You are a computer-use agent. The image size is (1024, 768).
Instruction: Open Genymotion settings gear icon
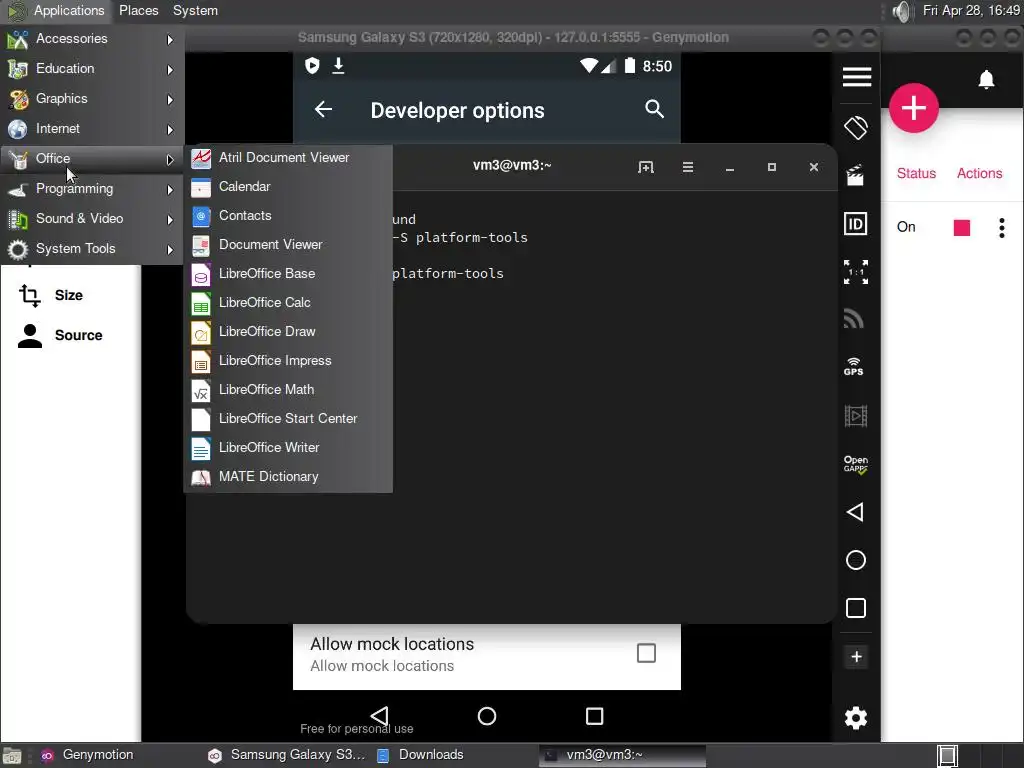[x=856, y=718]
